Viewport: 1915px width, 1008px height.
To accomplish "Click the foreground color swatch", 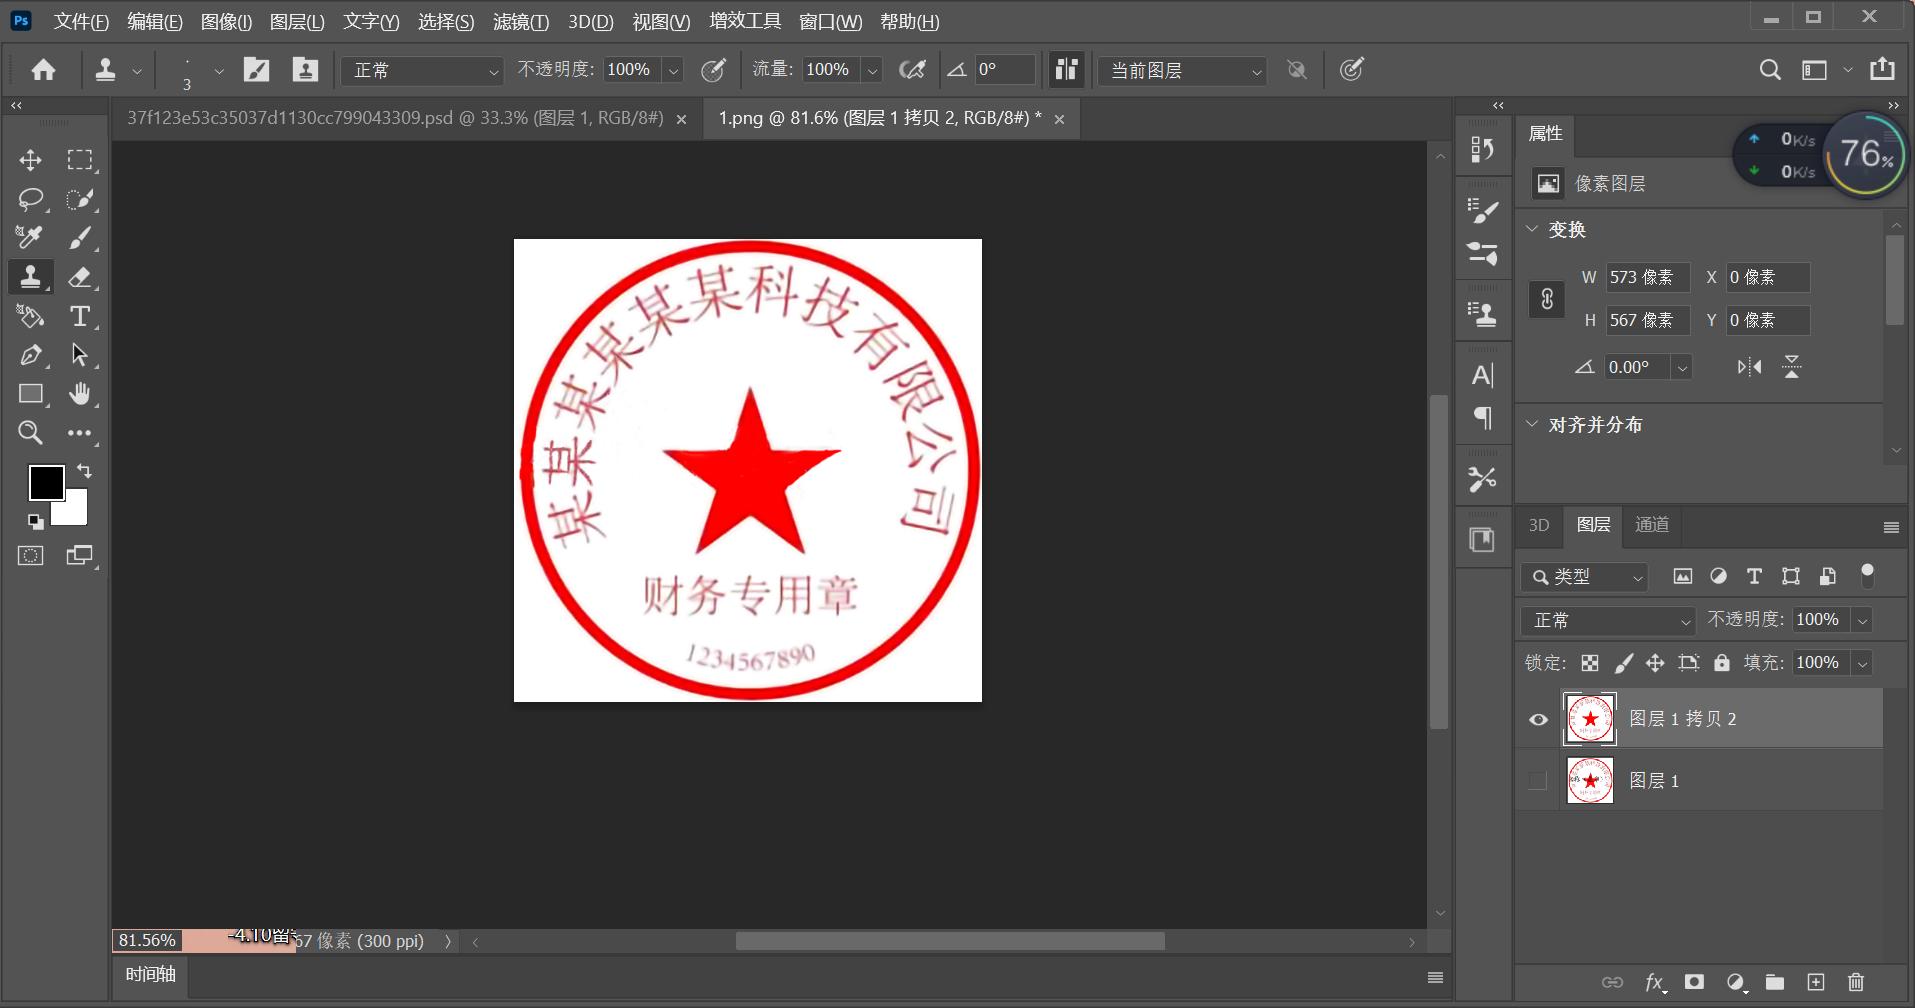I will click(46, 482).
